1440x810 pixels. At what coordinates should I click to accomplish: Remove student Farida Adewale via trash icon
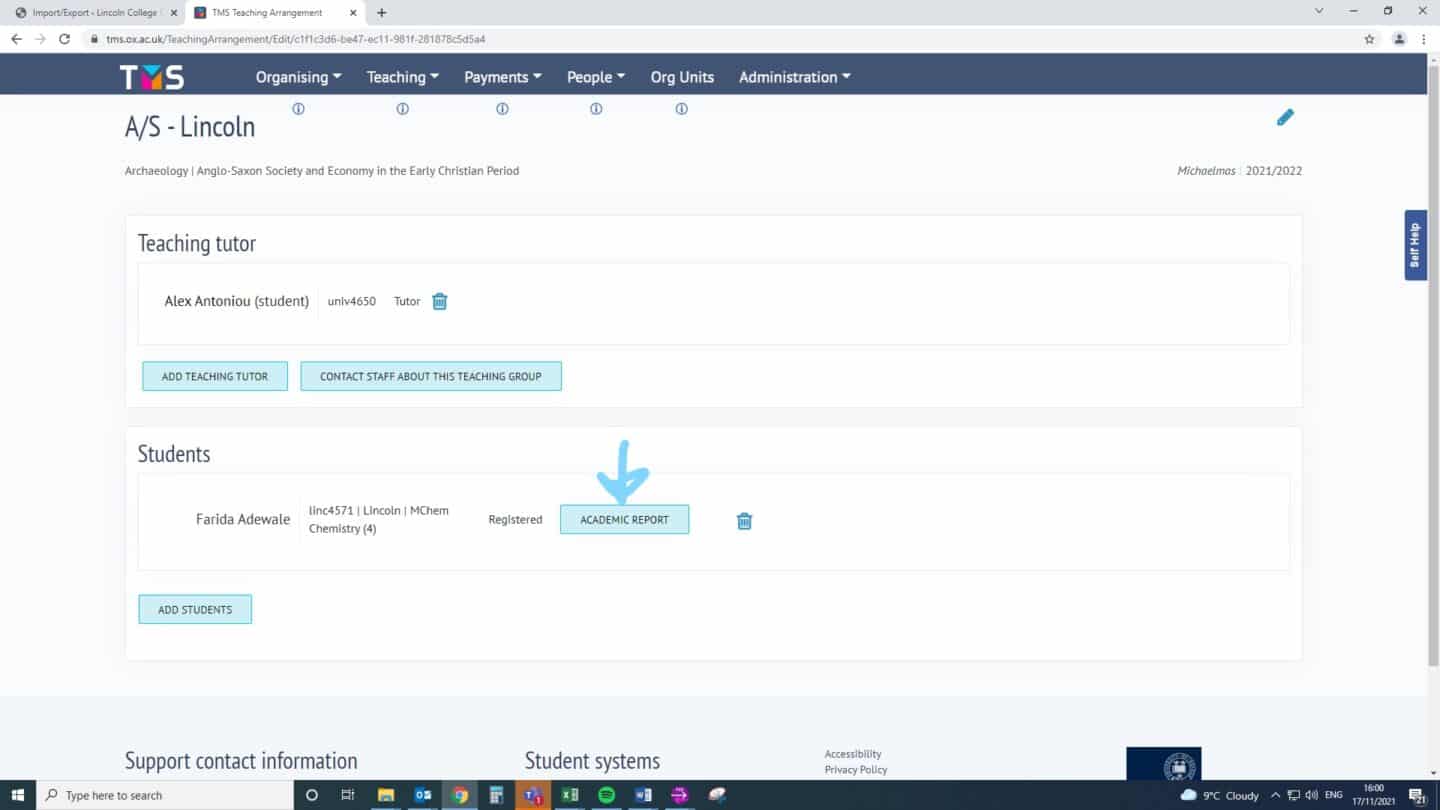(744, 521)
